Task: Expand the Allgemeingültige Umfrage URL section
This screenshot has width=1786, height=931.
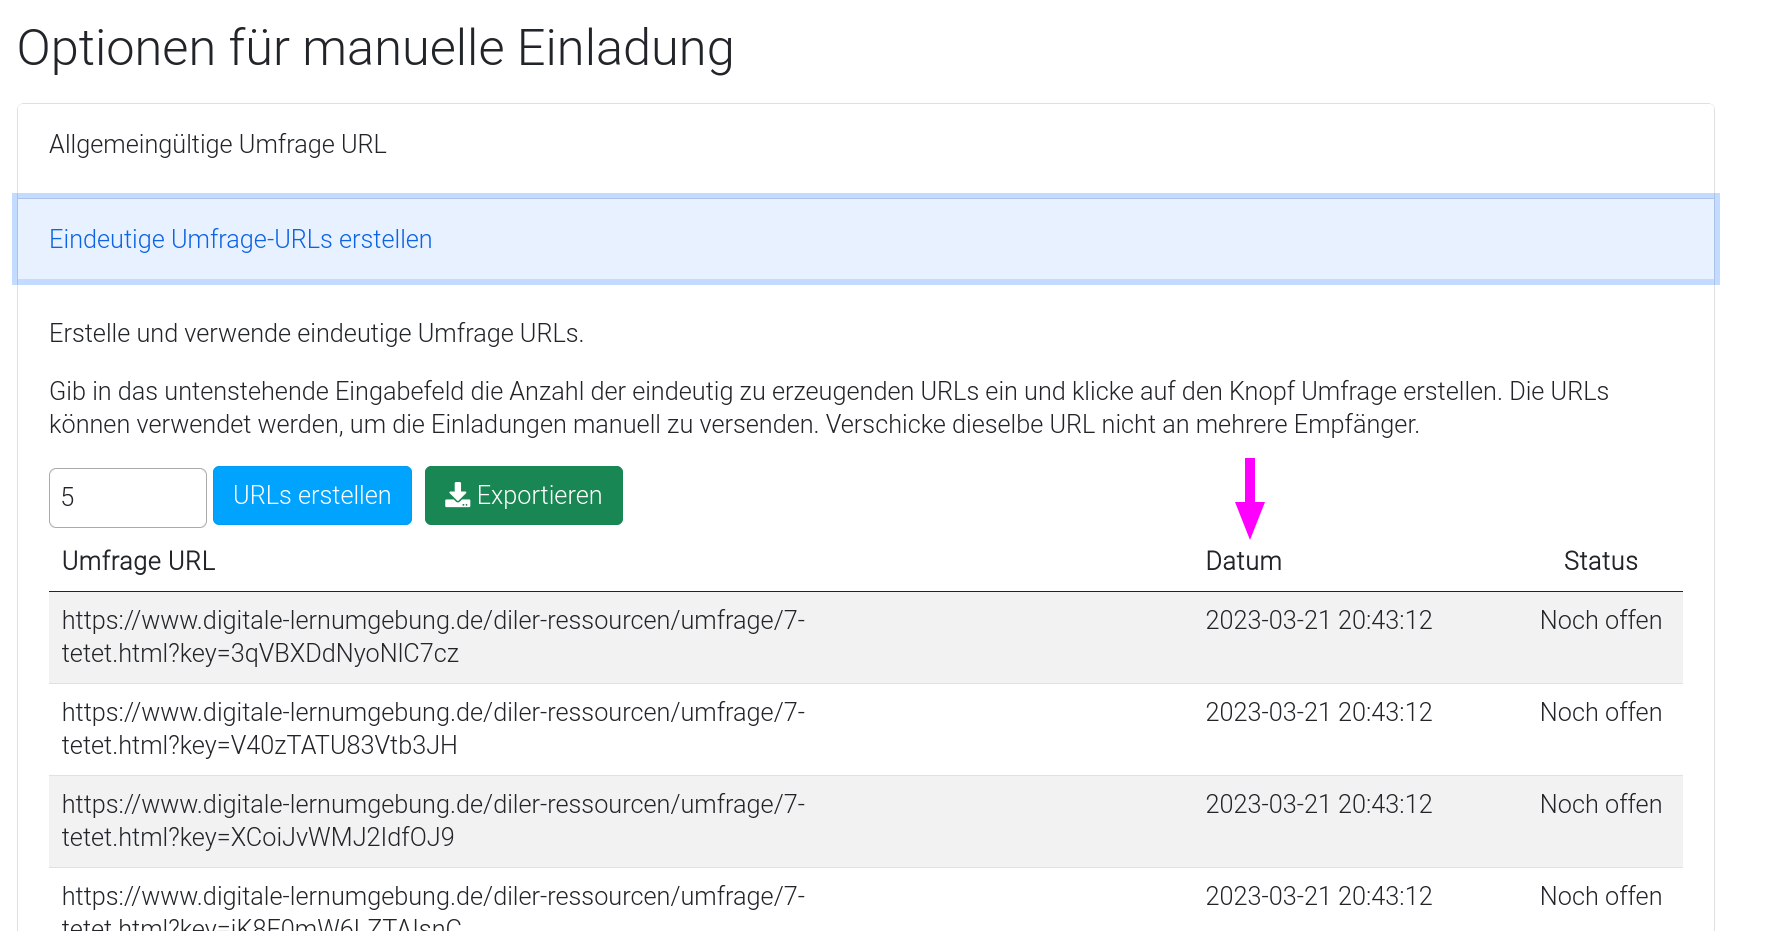Action: [217, 145]
